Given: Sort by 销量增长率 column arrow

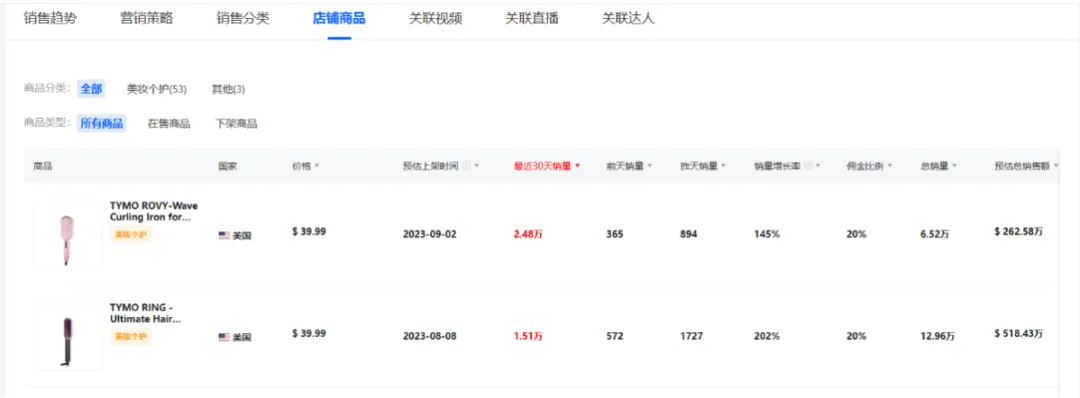Looking at the screenshot, I should click(817, 166).
